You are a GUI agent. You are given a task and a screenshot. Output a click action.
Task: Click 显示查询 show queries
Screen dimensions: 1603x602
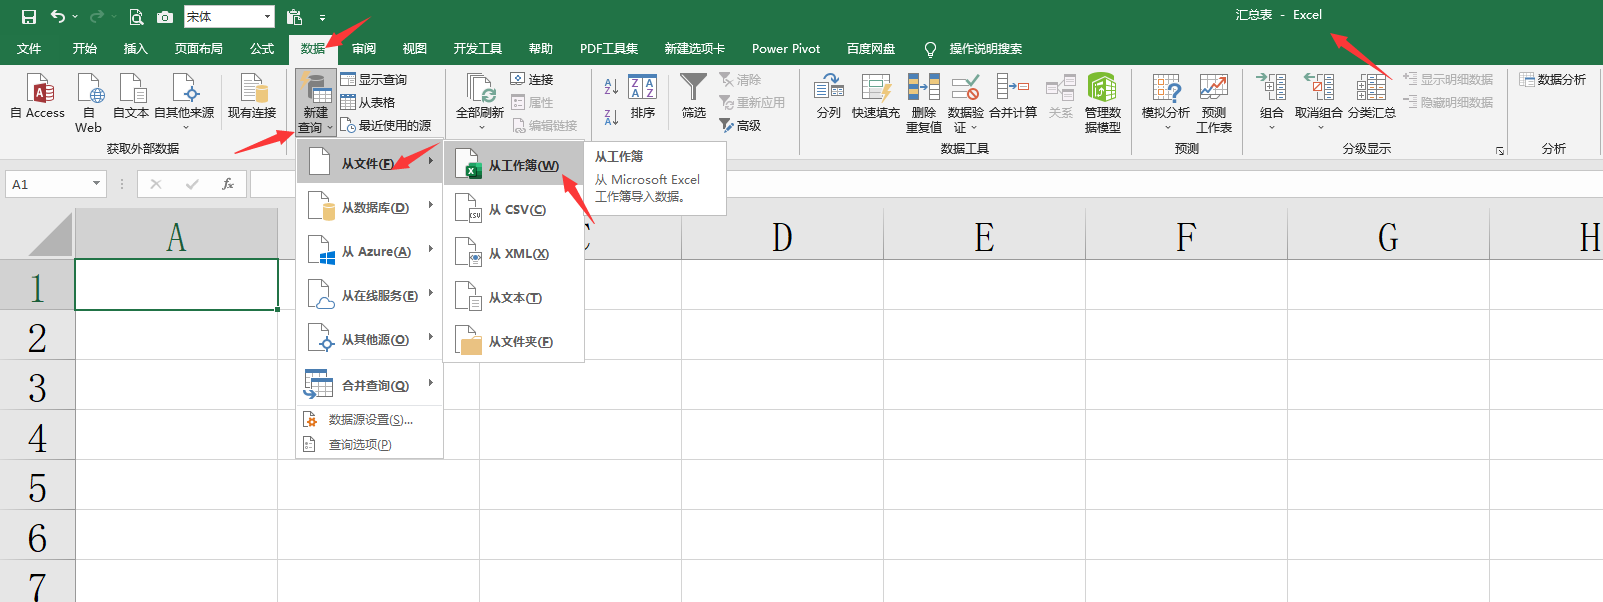pos(374,79)
